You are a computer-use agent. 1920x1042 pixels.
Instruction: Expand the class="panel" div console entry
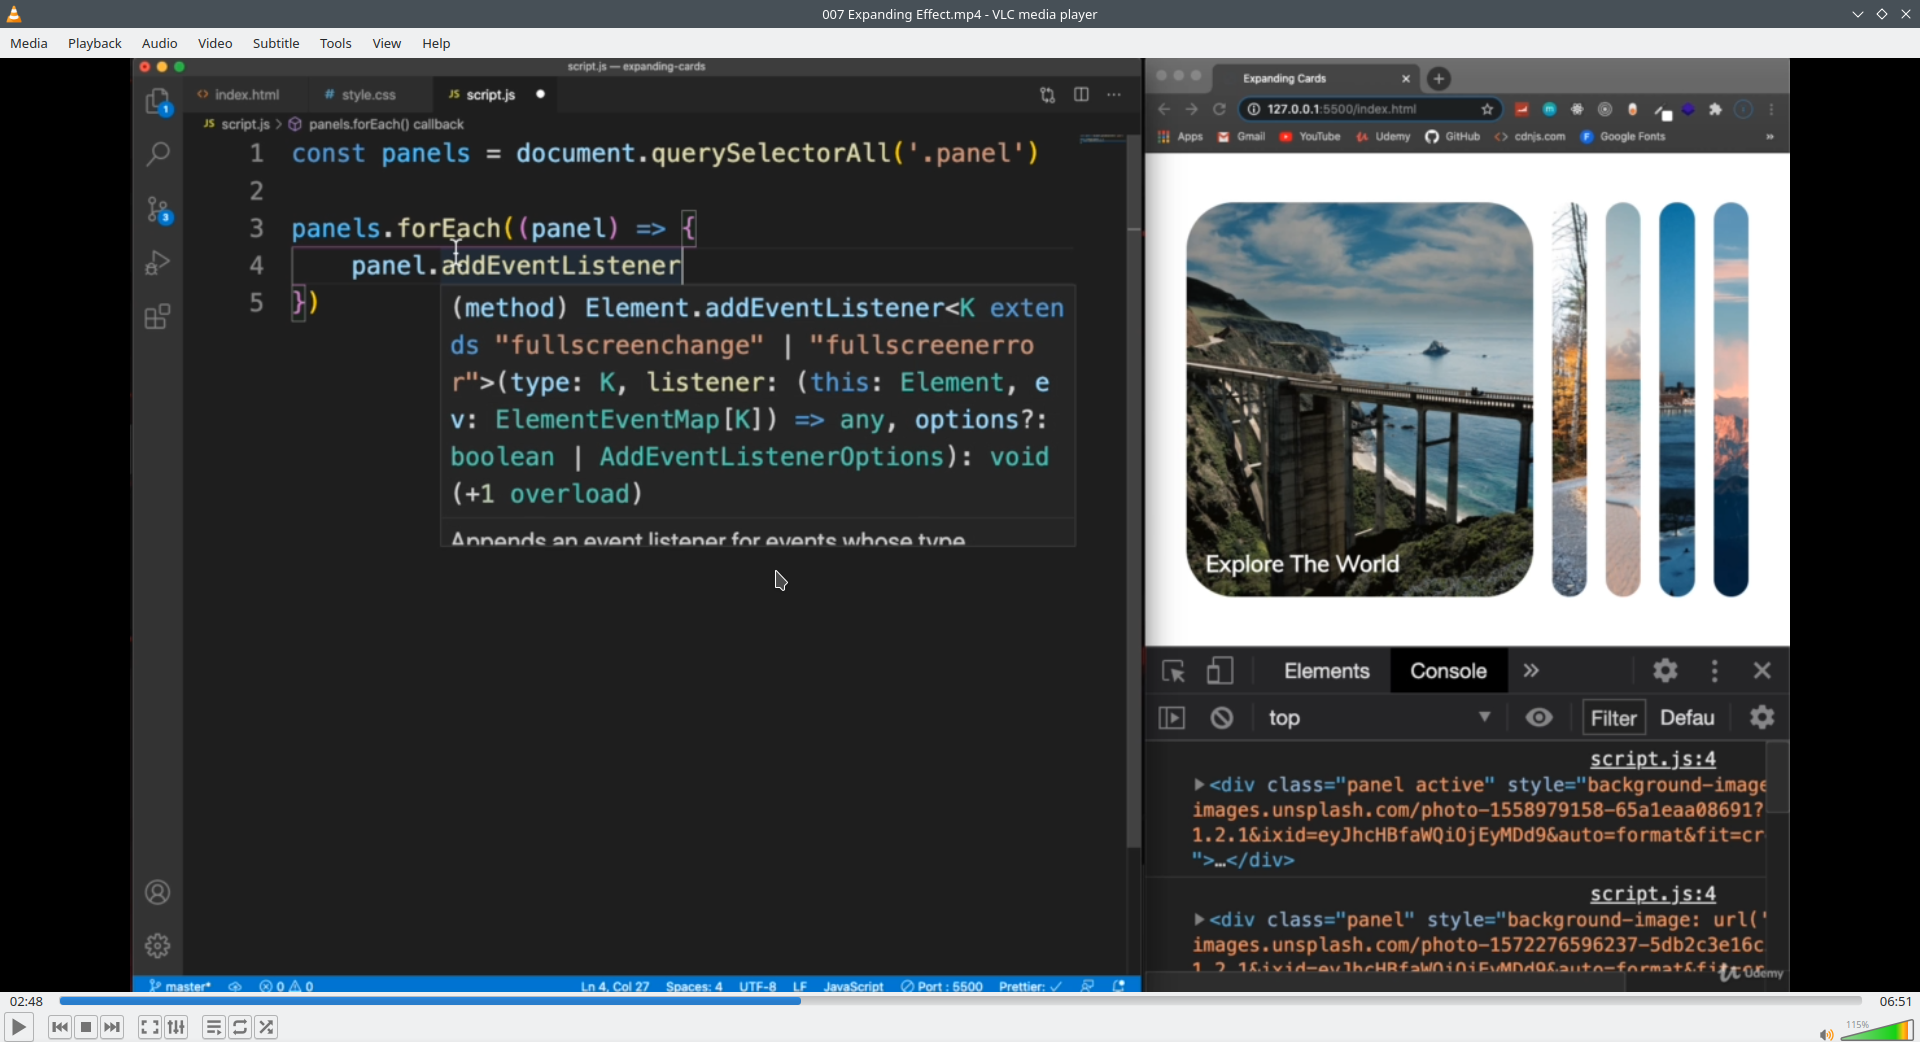(1199, 920)
